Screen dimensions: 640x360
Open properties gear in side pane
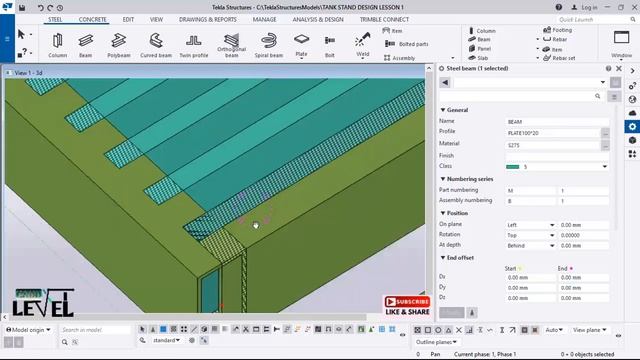(632, 126)
